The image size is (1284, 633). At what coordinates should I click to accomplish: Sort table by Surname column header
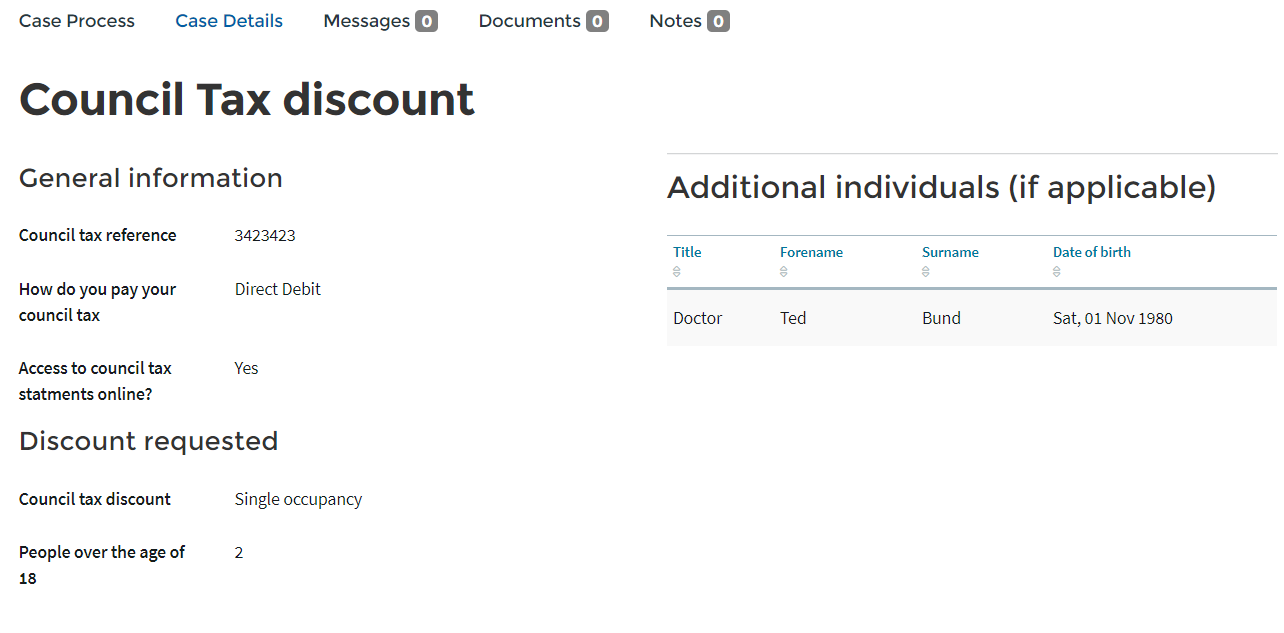950,252
